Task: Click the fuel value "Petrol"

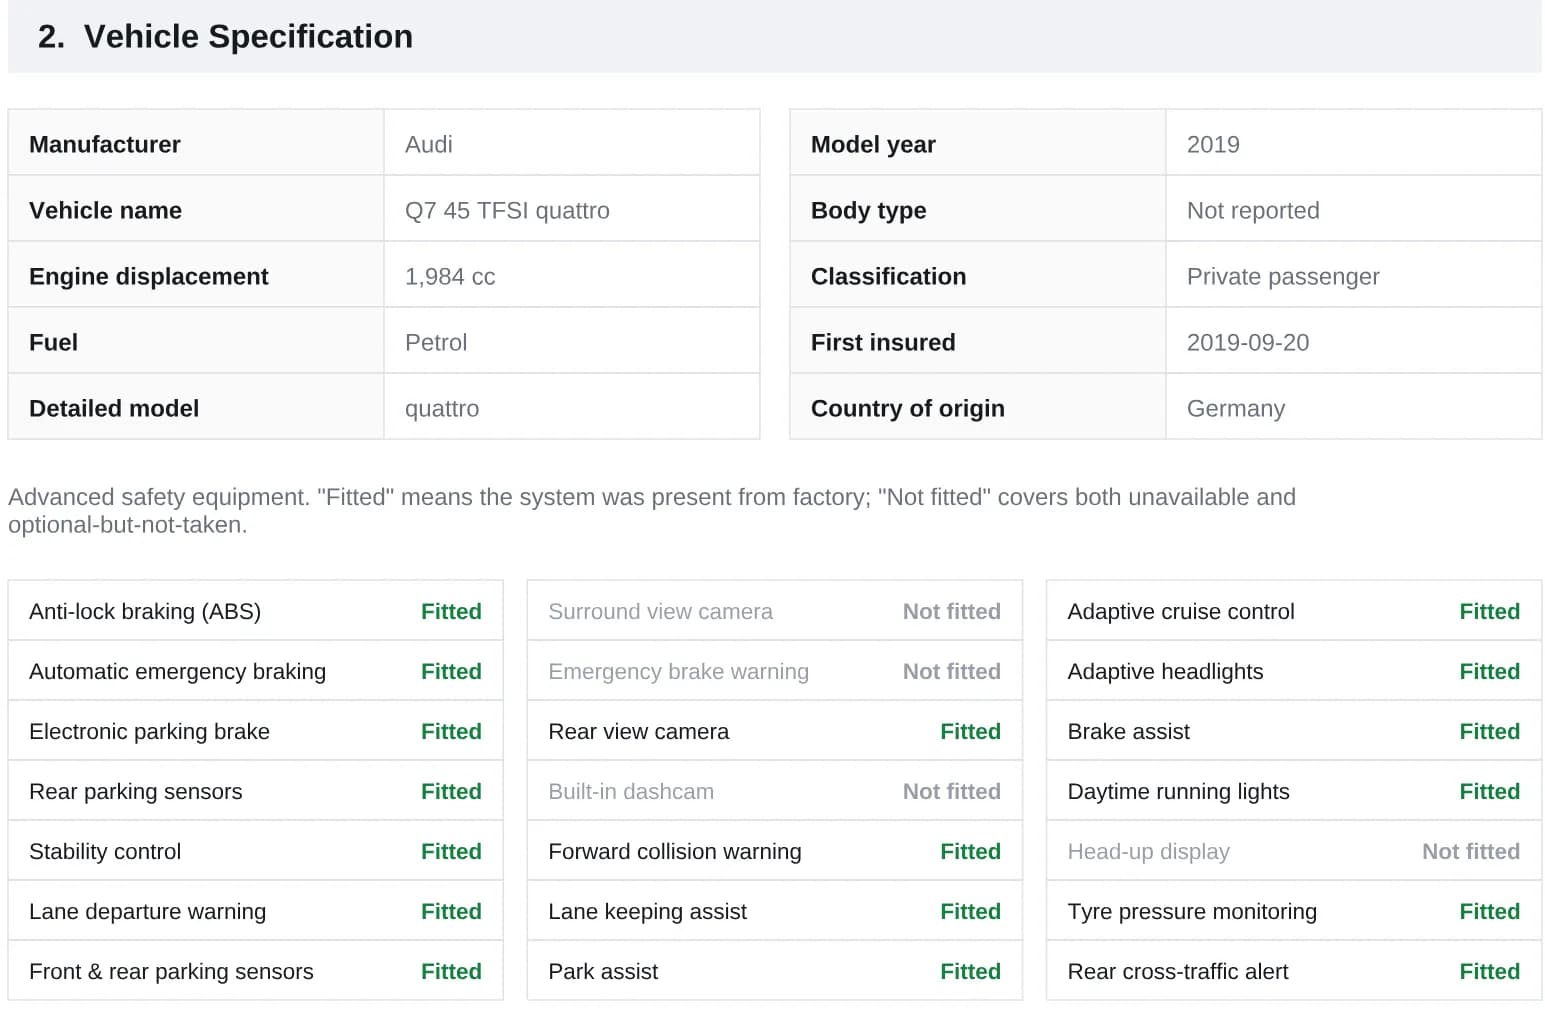Action: pyautogui.click(x=436, y=342)
